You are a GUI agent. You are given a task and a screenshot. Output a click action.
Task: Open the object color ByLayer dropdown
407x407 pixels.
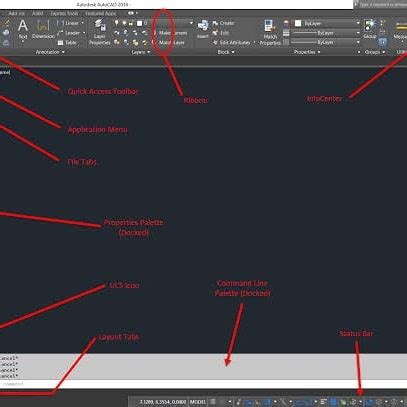coord(358,23)
